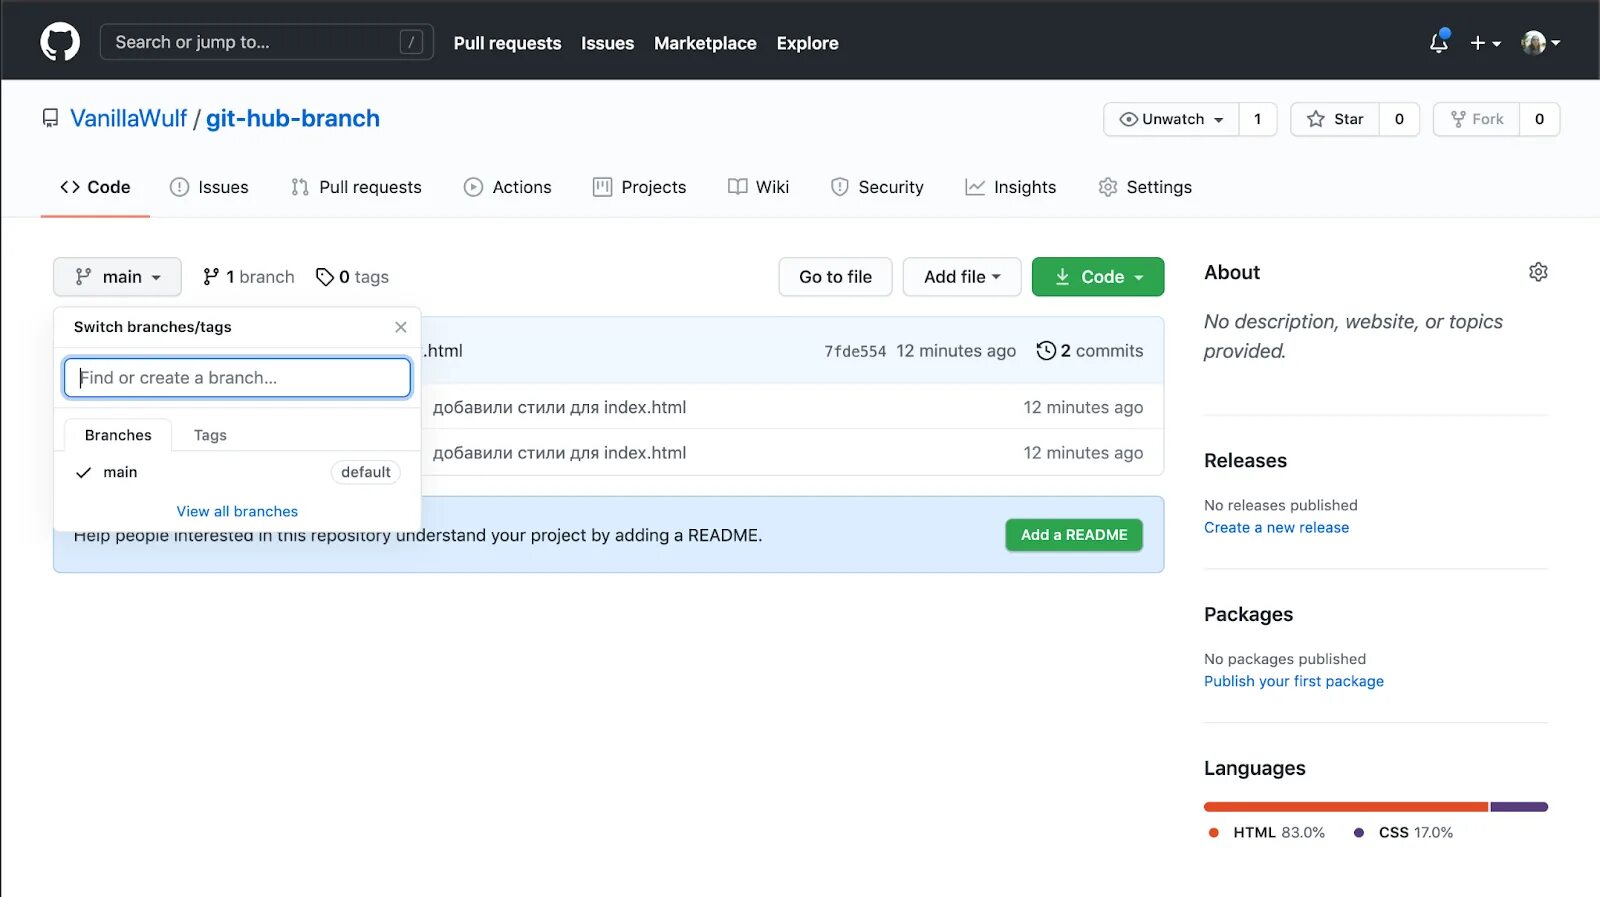Click the 1 branch count text
The width and height of the screenshot is (1600, 897).
point(260,277)
